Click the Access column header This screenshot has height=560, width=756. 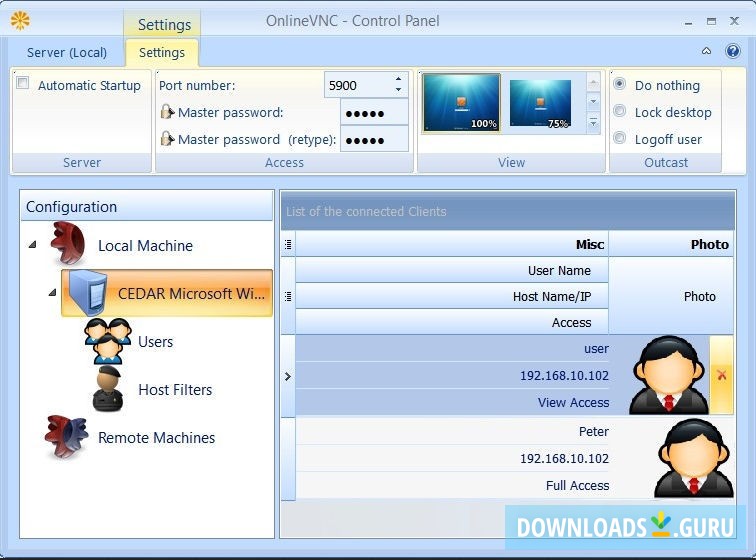(x=452, y=322)
